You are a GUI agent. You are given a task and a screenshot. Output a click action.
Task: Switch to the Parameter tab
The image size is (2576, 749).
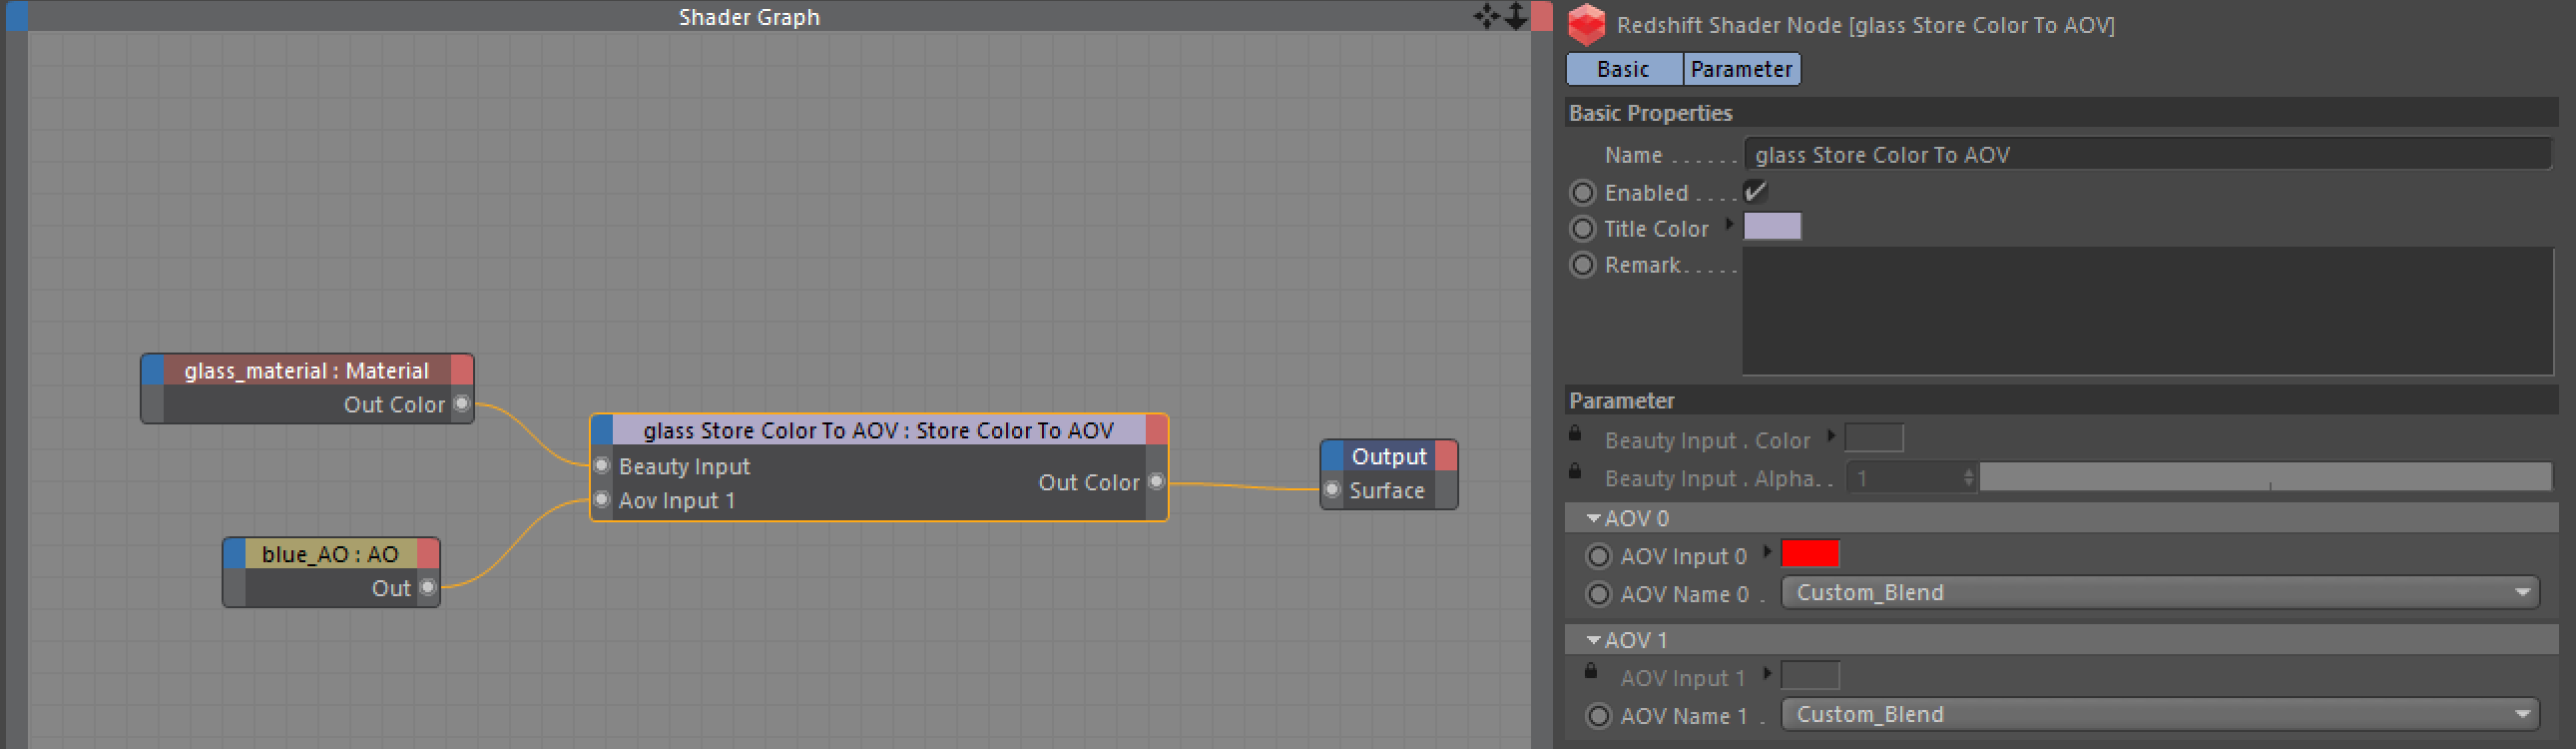[1741, 69]
